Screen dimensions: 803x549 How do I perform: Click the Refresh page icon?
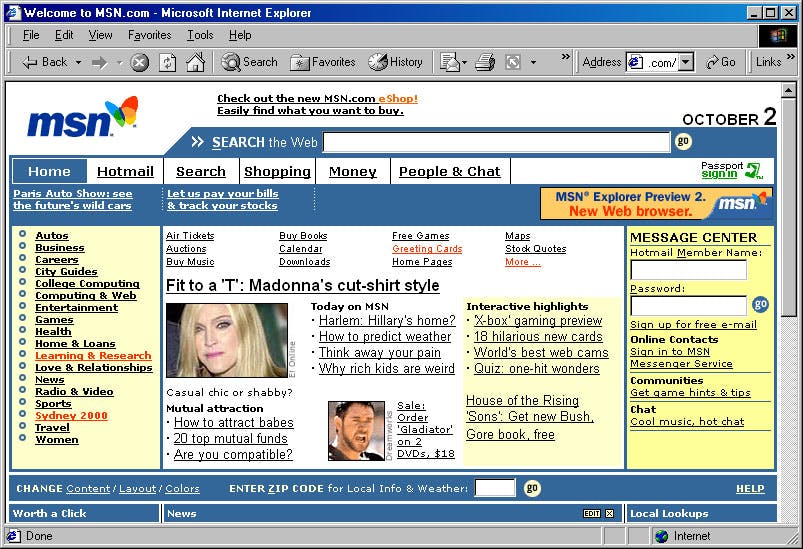click(167, 62)
